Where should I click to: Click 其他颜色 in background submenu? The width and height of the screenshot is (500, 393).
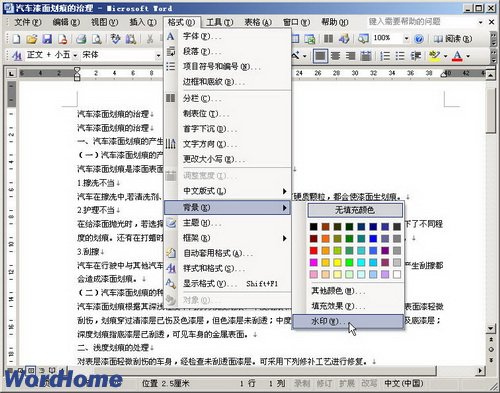[x=349, y=291]
